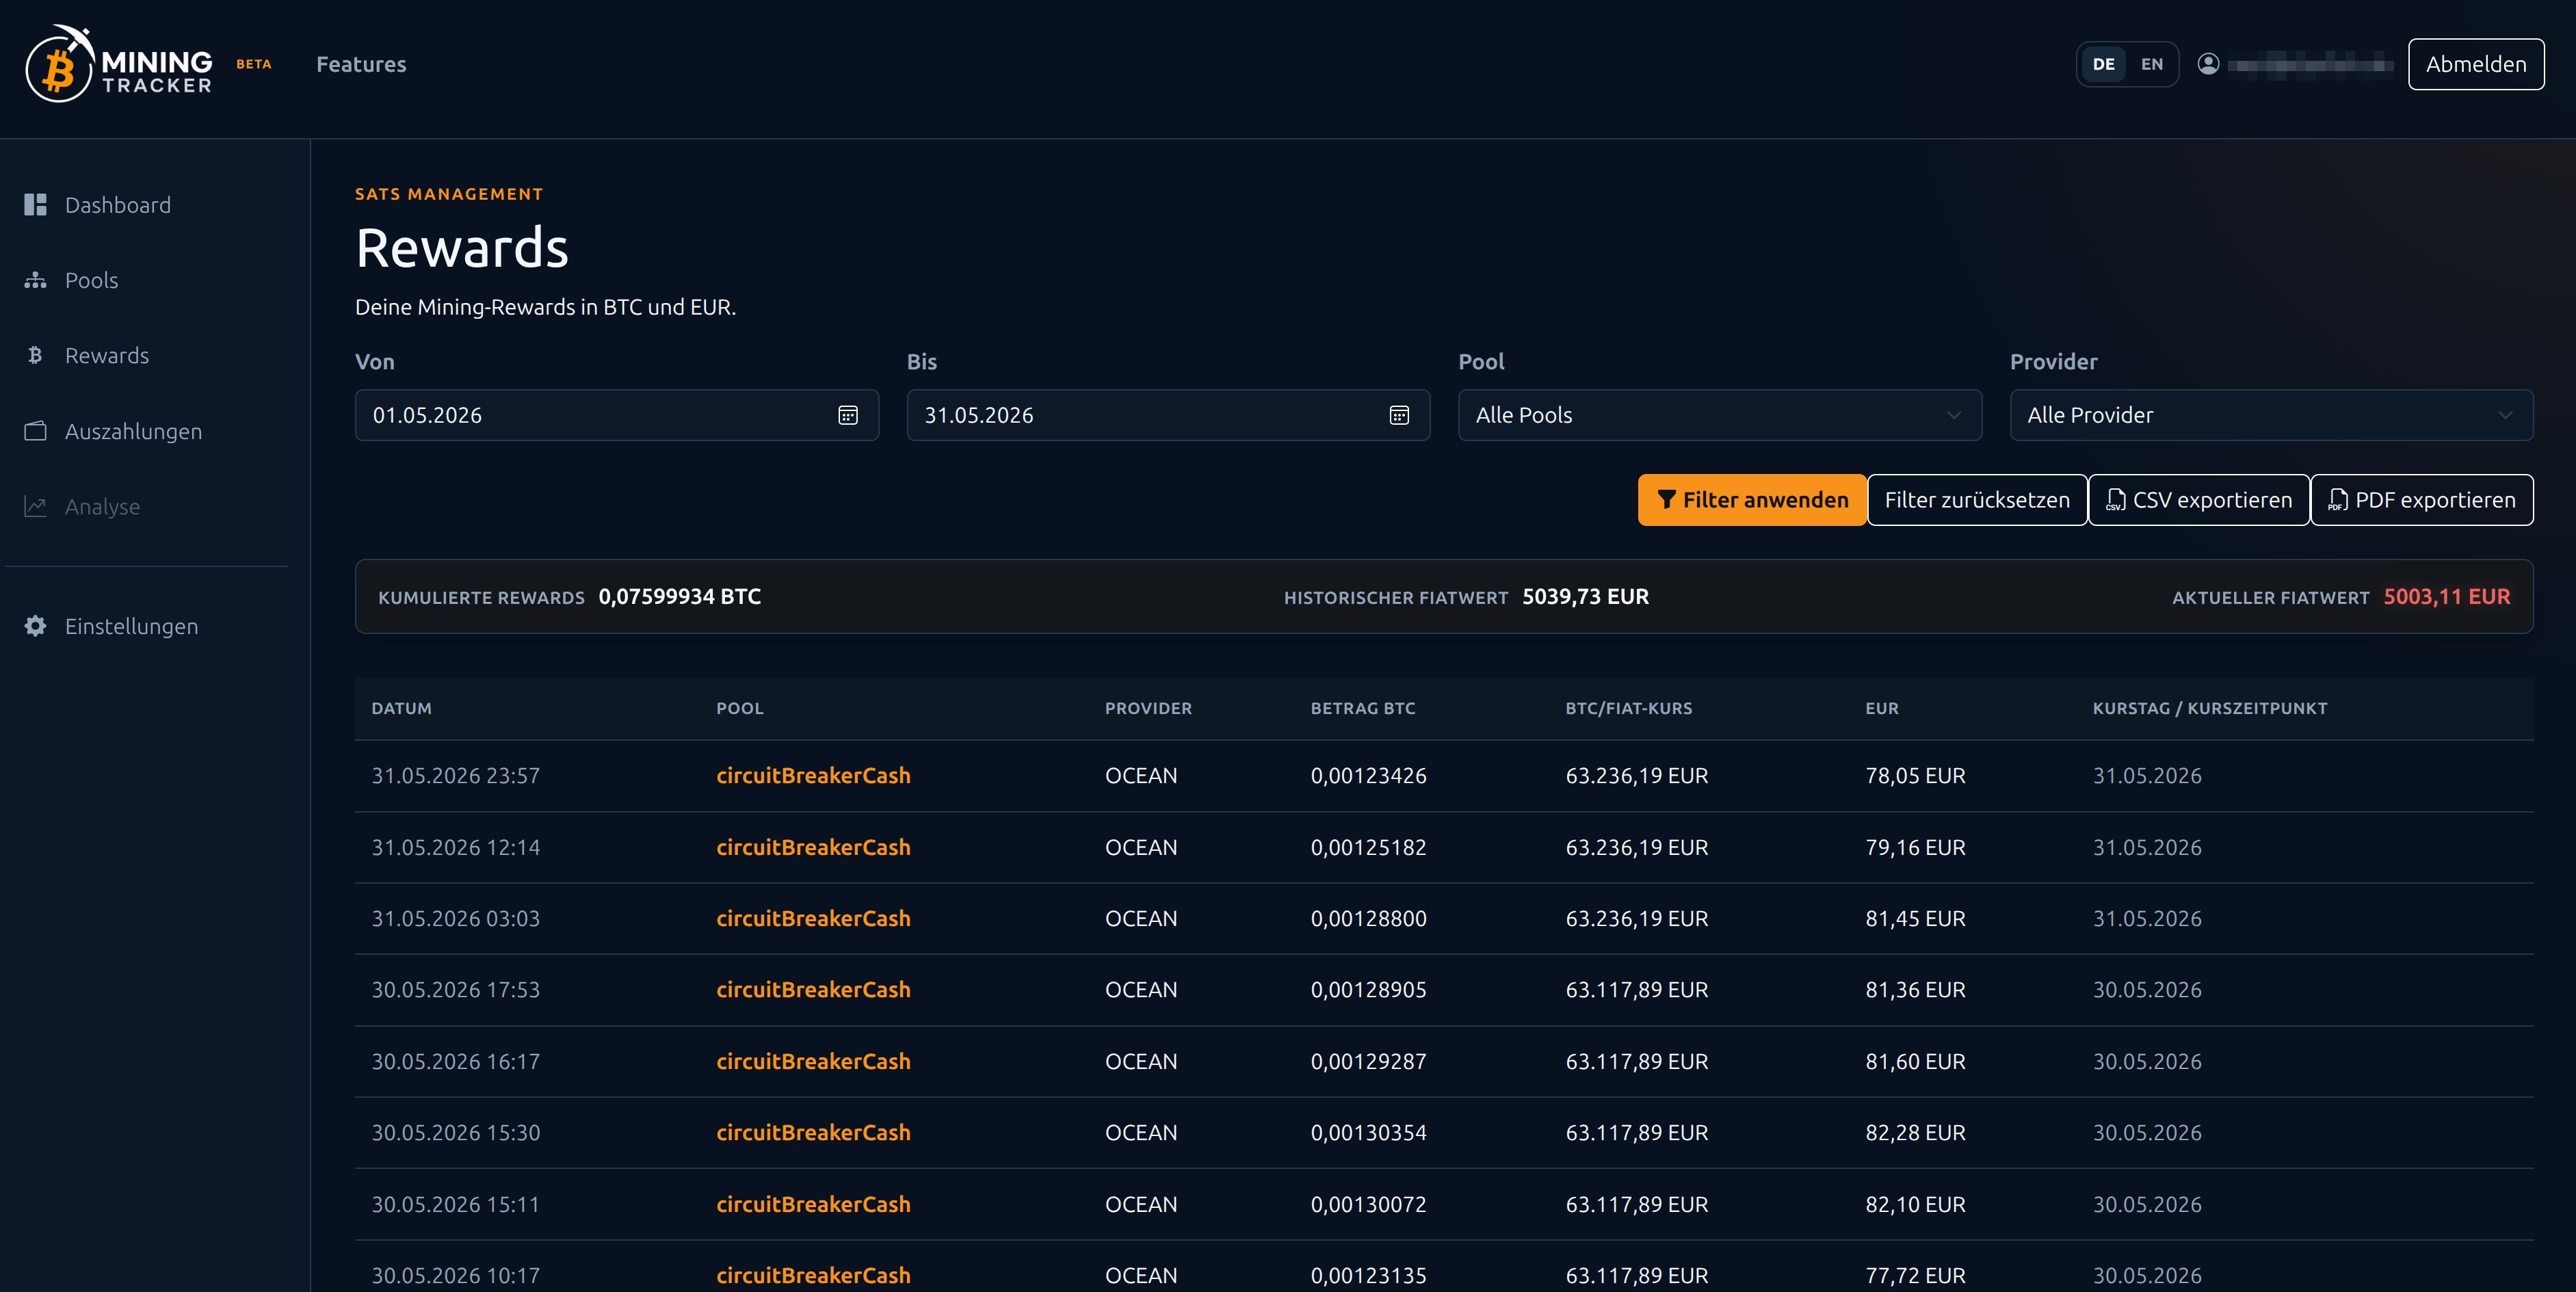Image resolution: width=2576 pixels, height=1292 pixels.
Task: Click the DATUM column header
Action: point(401,708)
